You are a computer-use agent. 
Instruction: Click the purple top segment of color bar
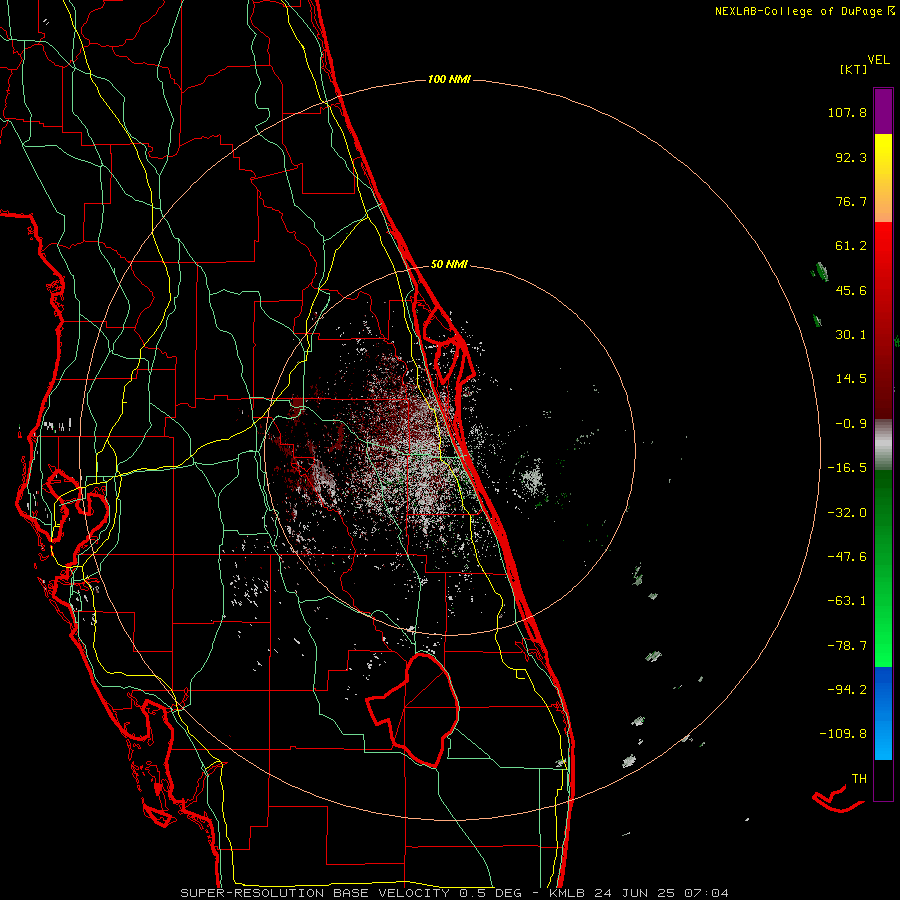(883, 111)
